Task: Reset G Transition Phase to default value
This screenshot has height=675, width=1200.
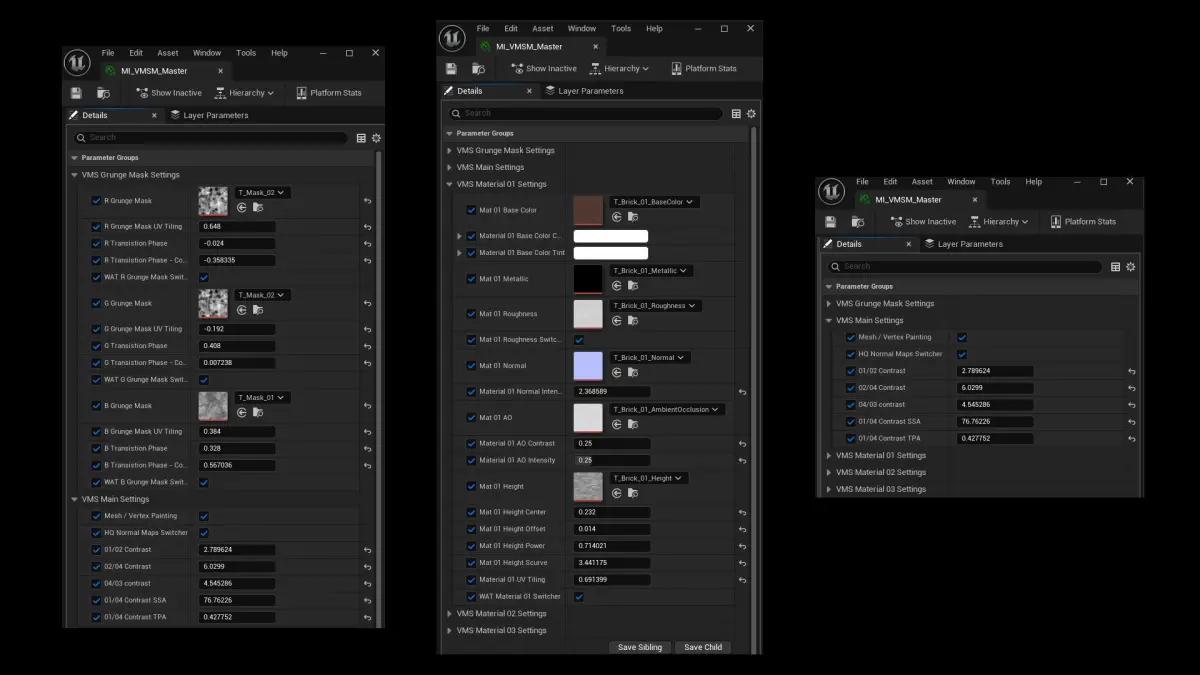Action: click(367, 346)
